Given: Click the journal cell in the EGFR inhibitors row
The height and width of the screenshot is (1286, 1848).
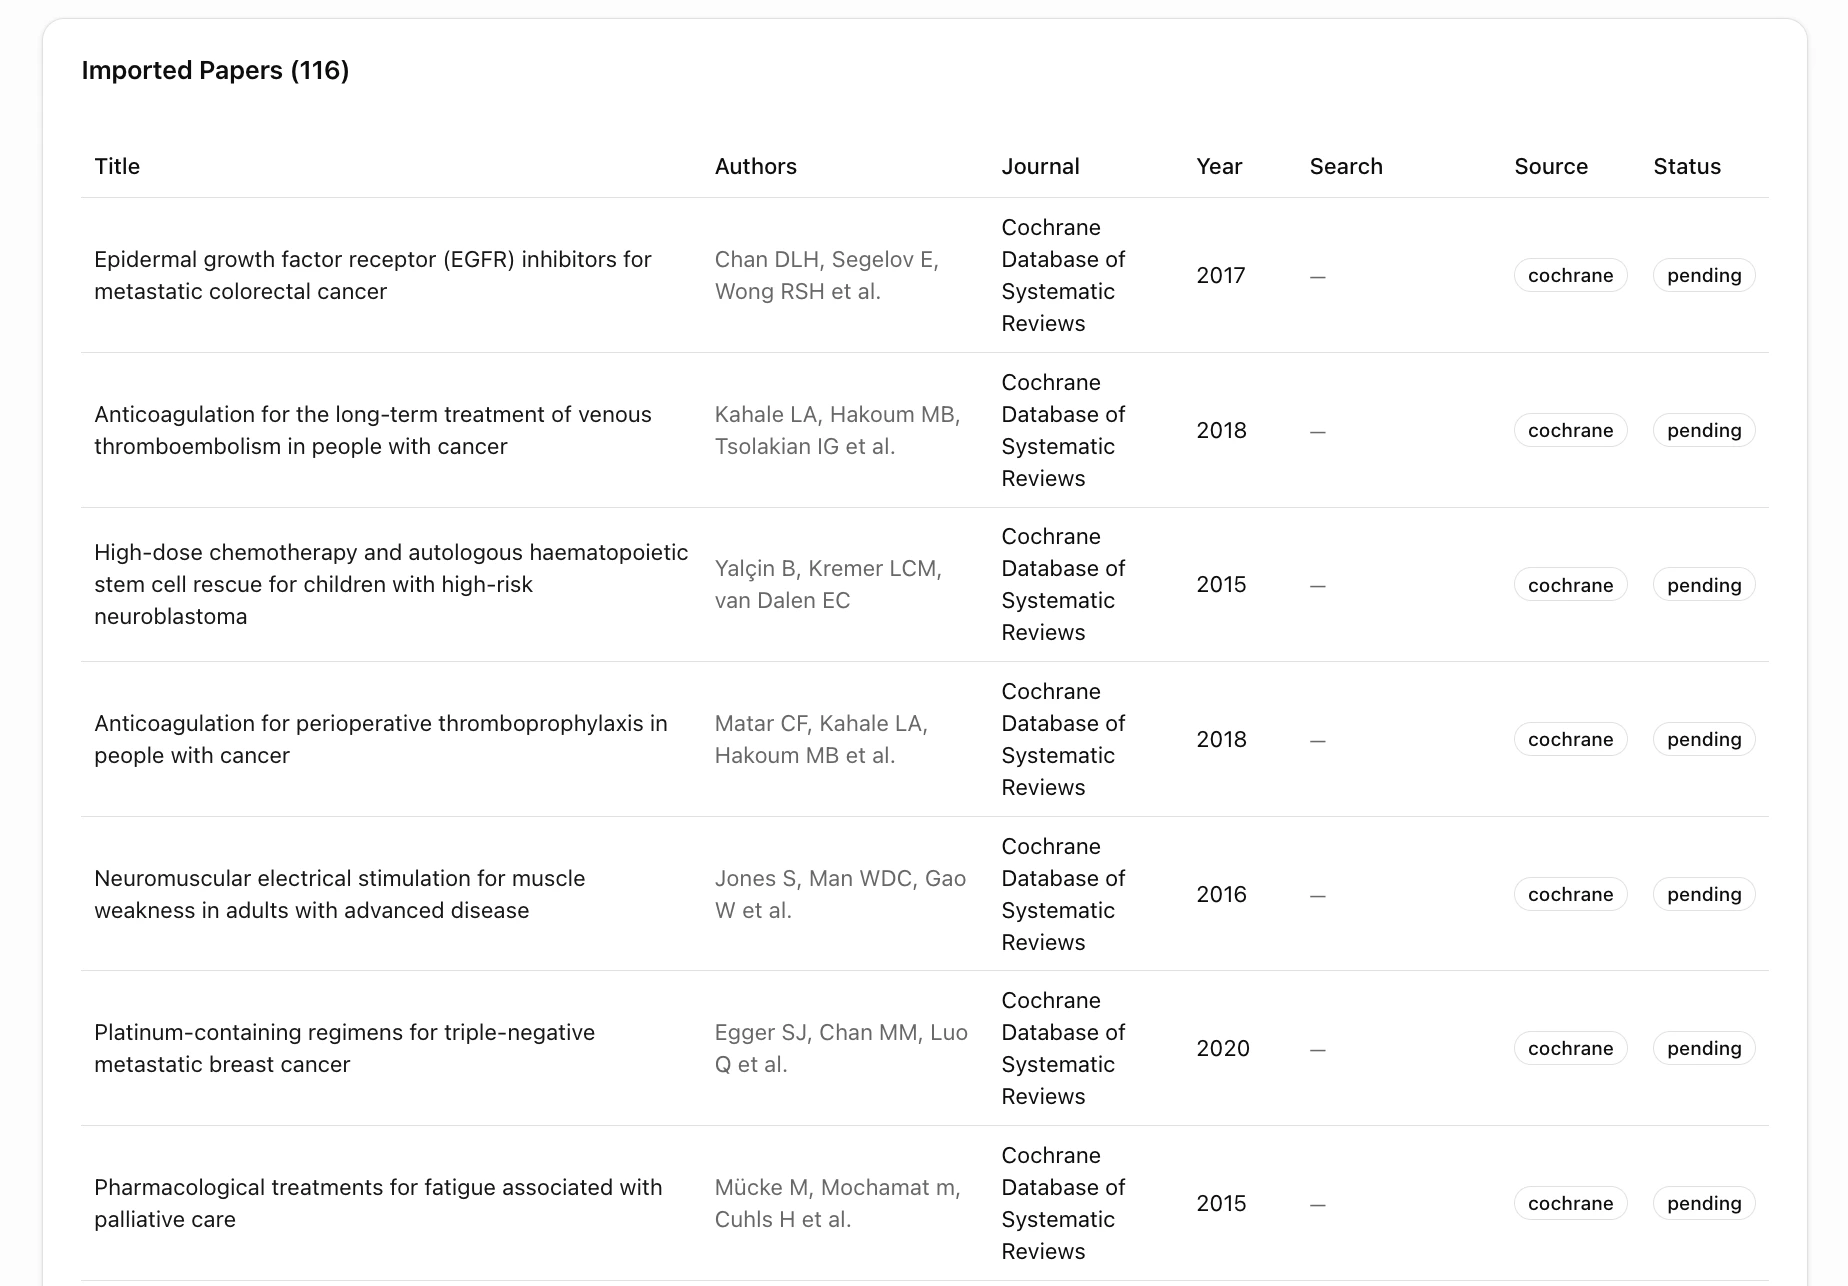Looking at the screenshot, I should pyautogui.click(x=1063, y=275).
